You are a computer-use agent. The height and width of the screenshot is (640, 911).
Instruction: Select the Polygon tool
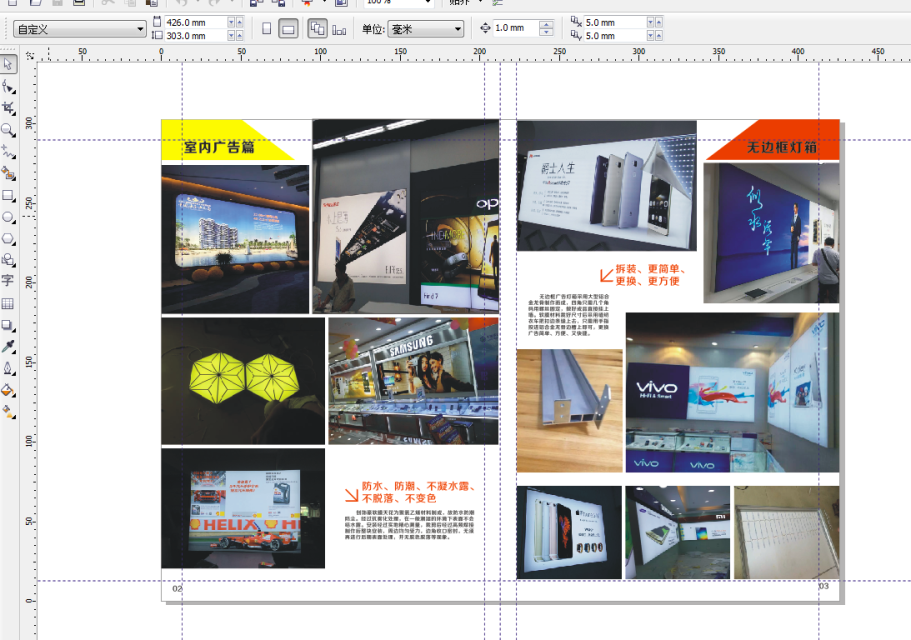(8, 238)
